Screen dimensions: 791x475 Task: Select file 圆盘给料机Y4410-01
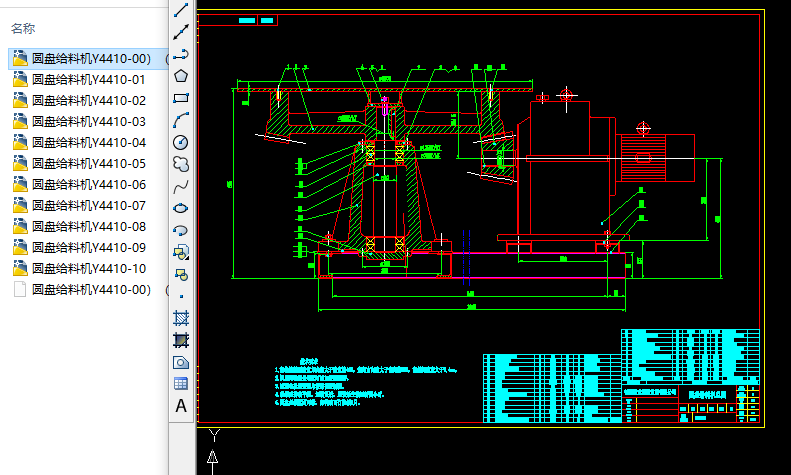[88, 80]
